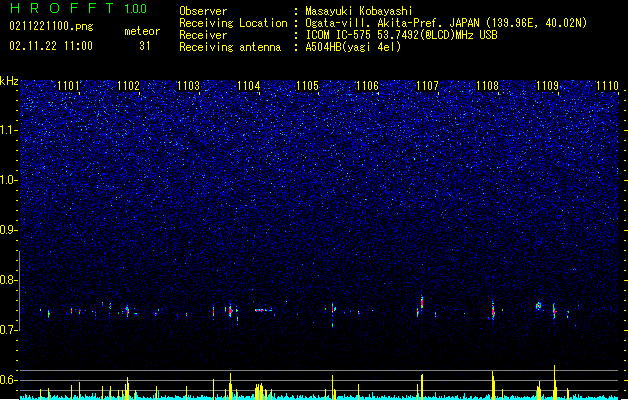Click the ring-shaped echo before 1109

point(538,306)
